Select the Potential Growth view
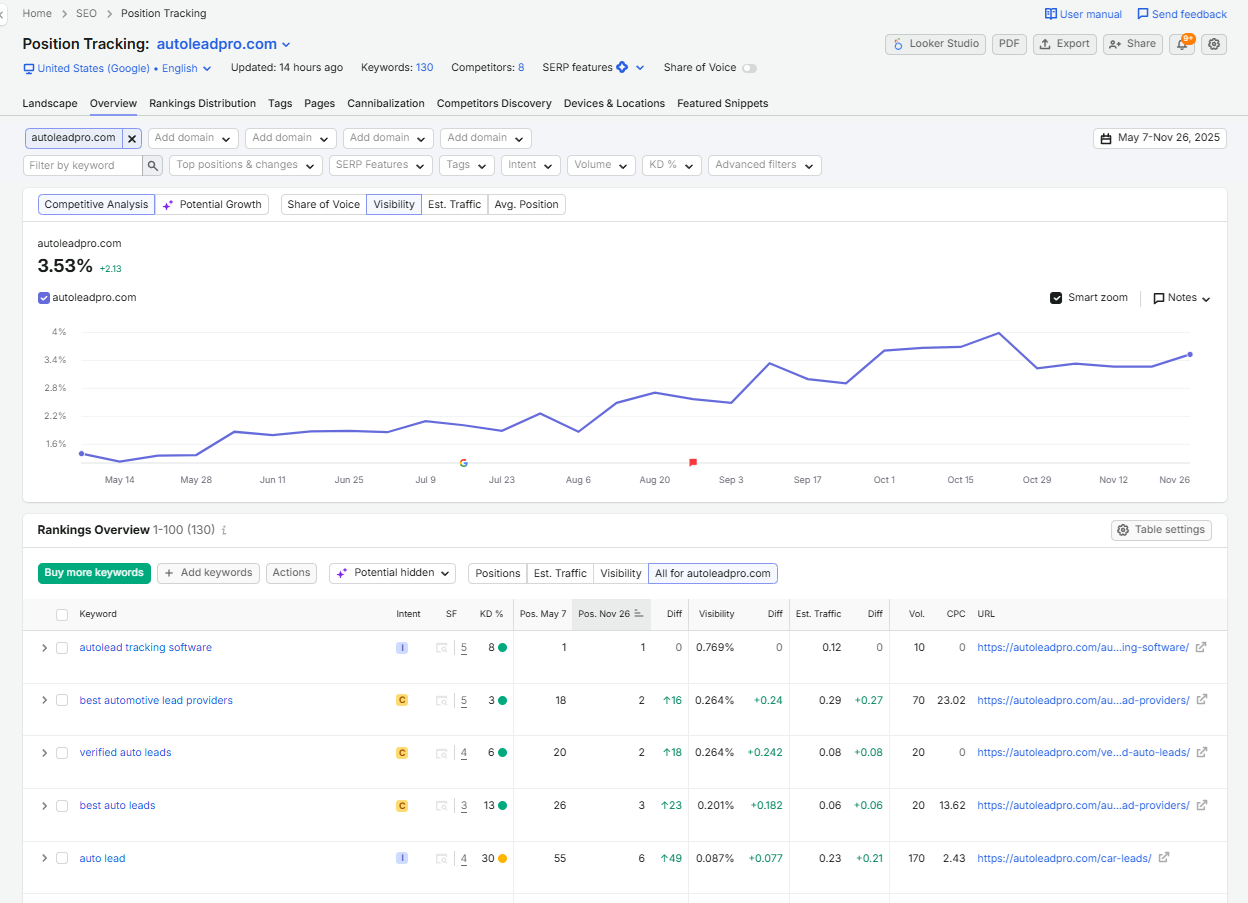 click(212, 205)
